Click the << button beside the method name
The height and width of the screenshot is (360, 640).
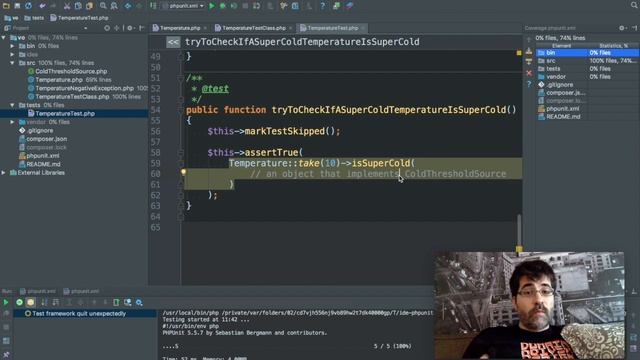click(x=173, y=42)
